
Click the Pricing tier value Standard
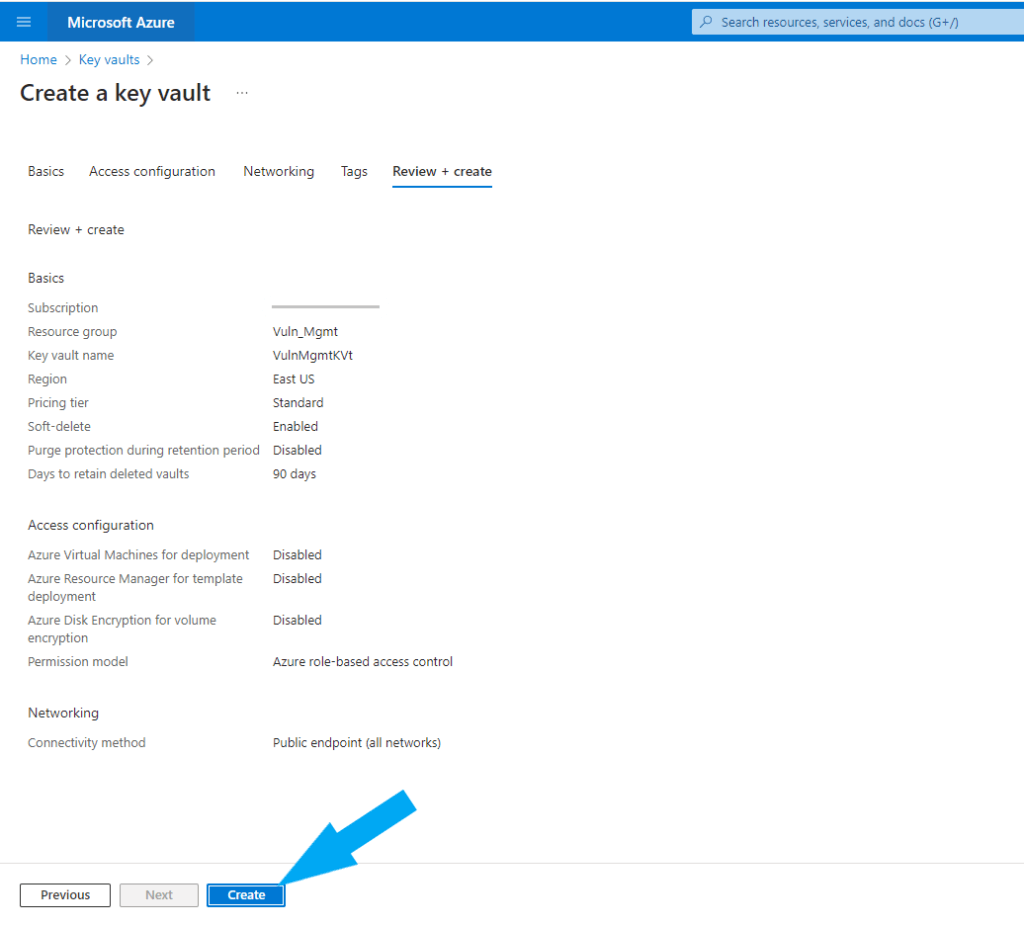pos(298,402)
